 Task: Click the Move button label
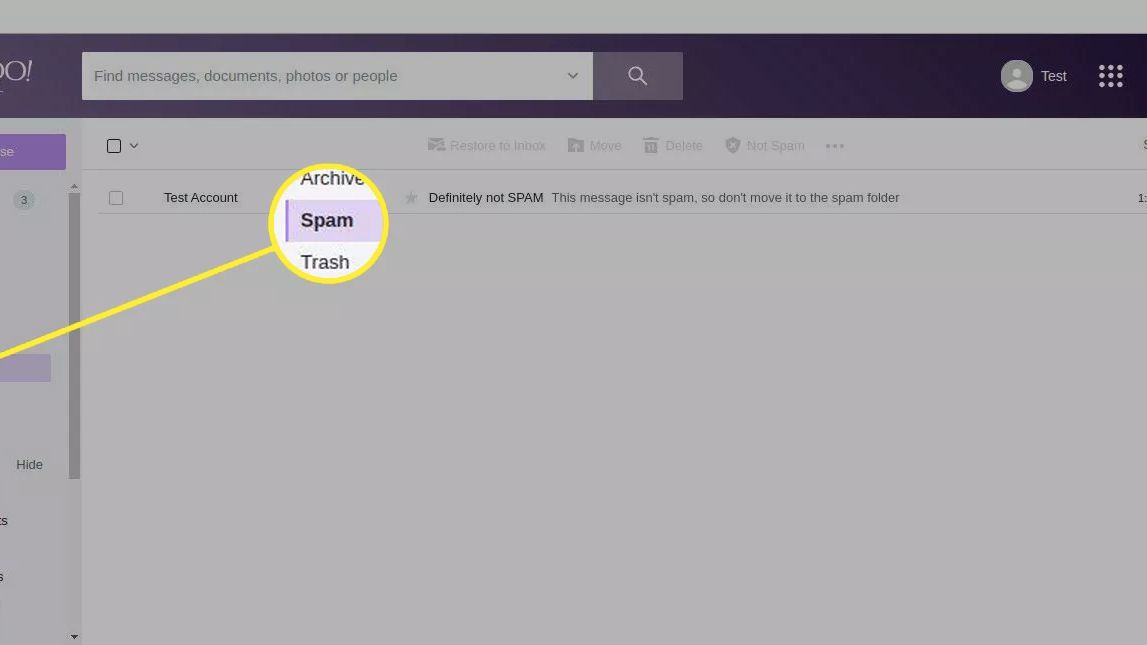coord(605,146)
